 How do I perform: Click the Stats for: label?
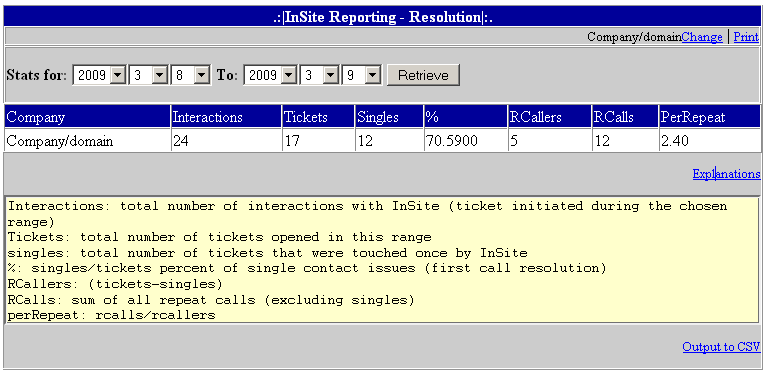[x=36, y=76]
